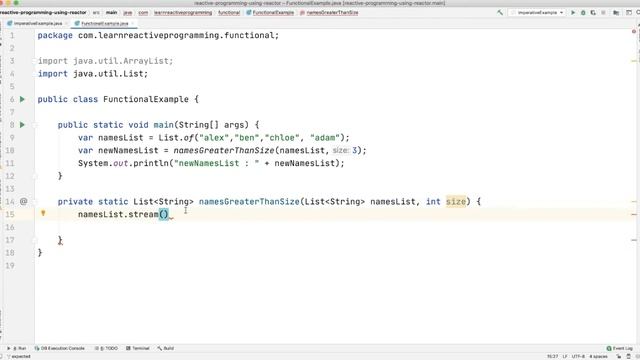Click 'namesList.stream()' on line 15

click(x=123, y=214)
